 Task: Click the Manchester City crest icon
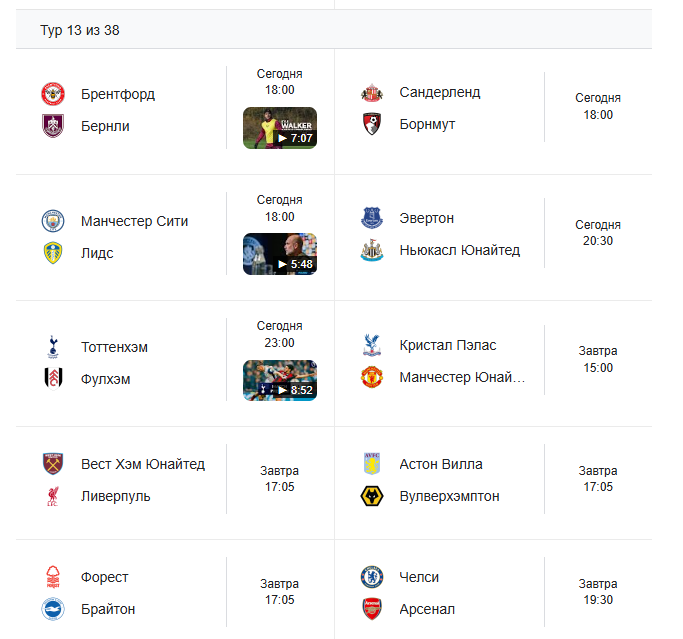point(53,221)
